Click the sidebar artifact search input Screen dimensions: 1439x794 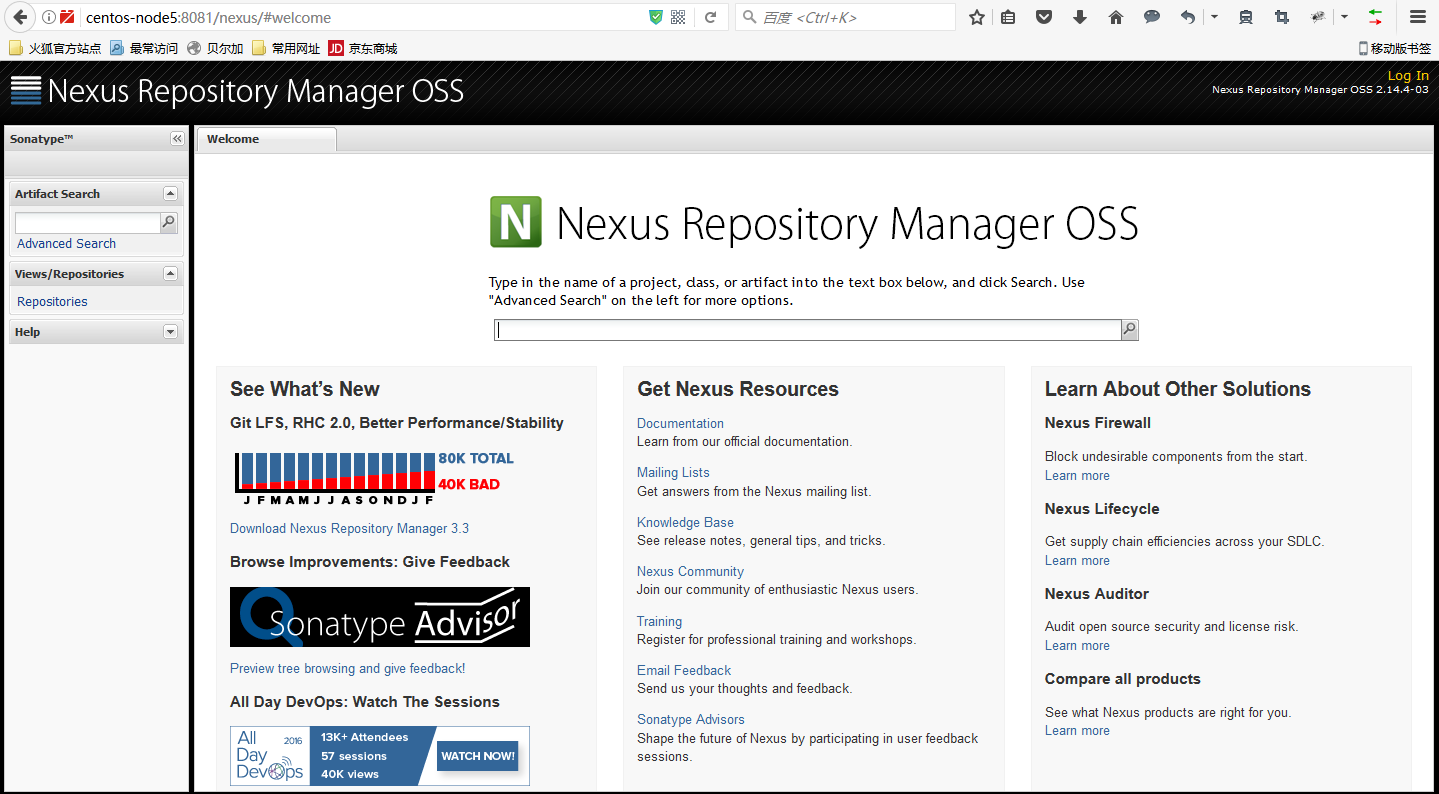pyautogui.click(x=87, y=223)
